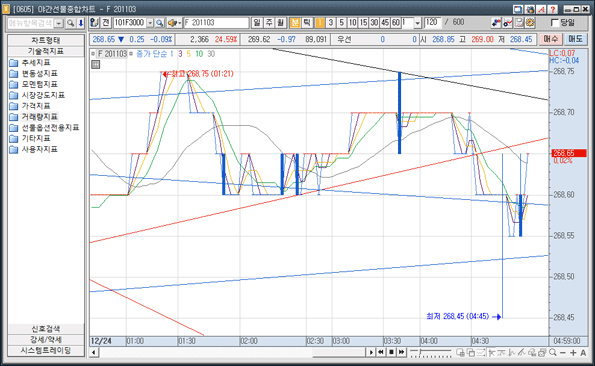
Task: Click the 매수 buy button
Action: coord(550,39)
